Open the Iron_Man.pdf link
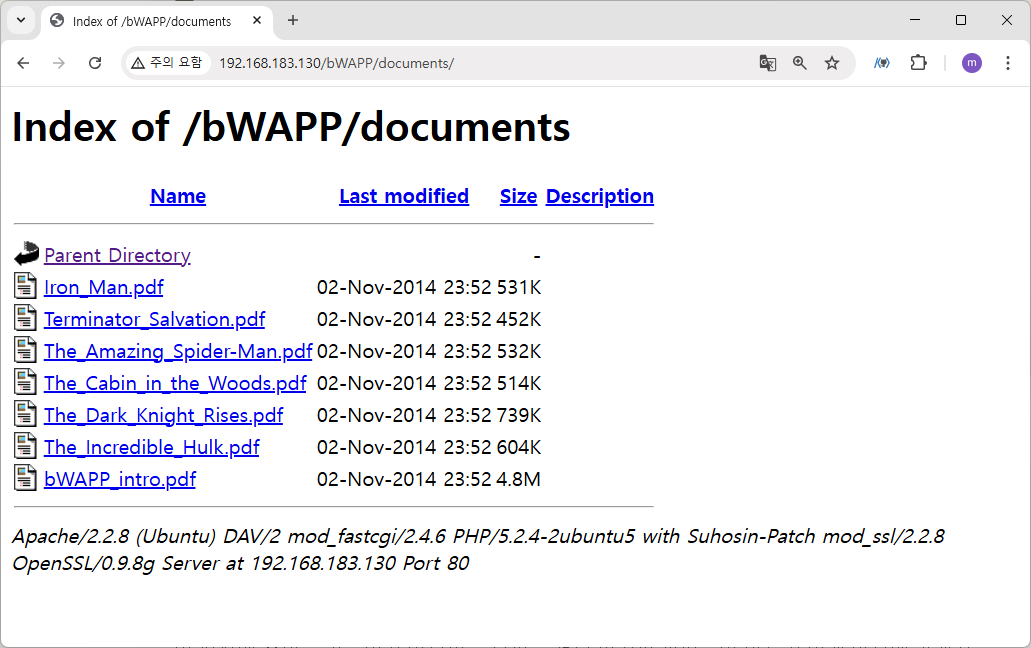1031x648 pixels. 103,287
